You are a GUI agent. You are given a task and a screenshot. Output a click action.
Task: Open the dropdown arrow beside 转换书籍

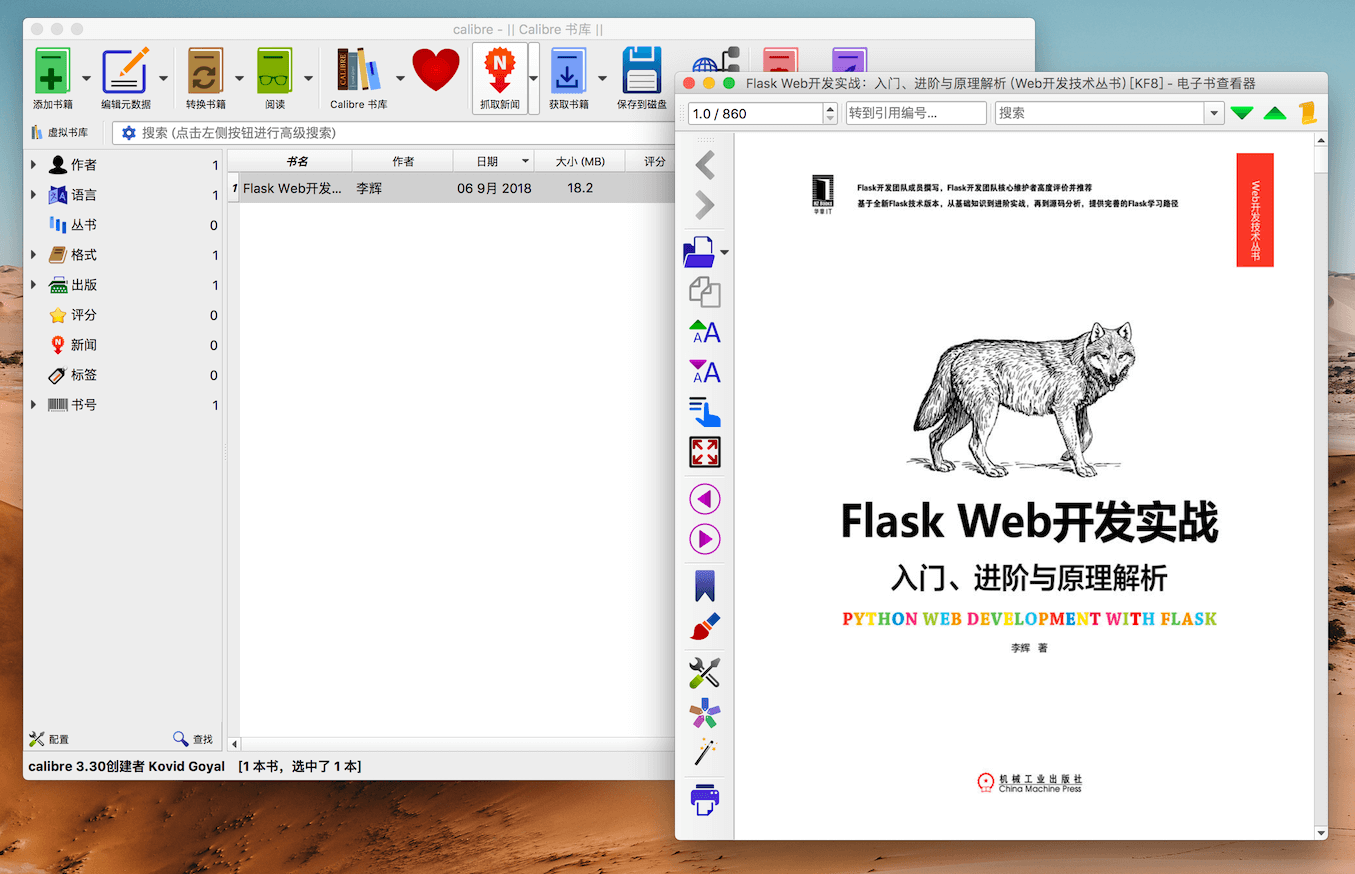(239, 78)
